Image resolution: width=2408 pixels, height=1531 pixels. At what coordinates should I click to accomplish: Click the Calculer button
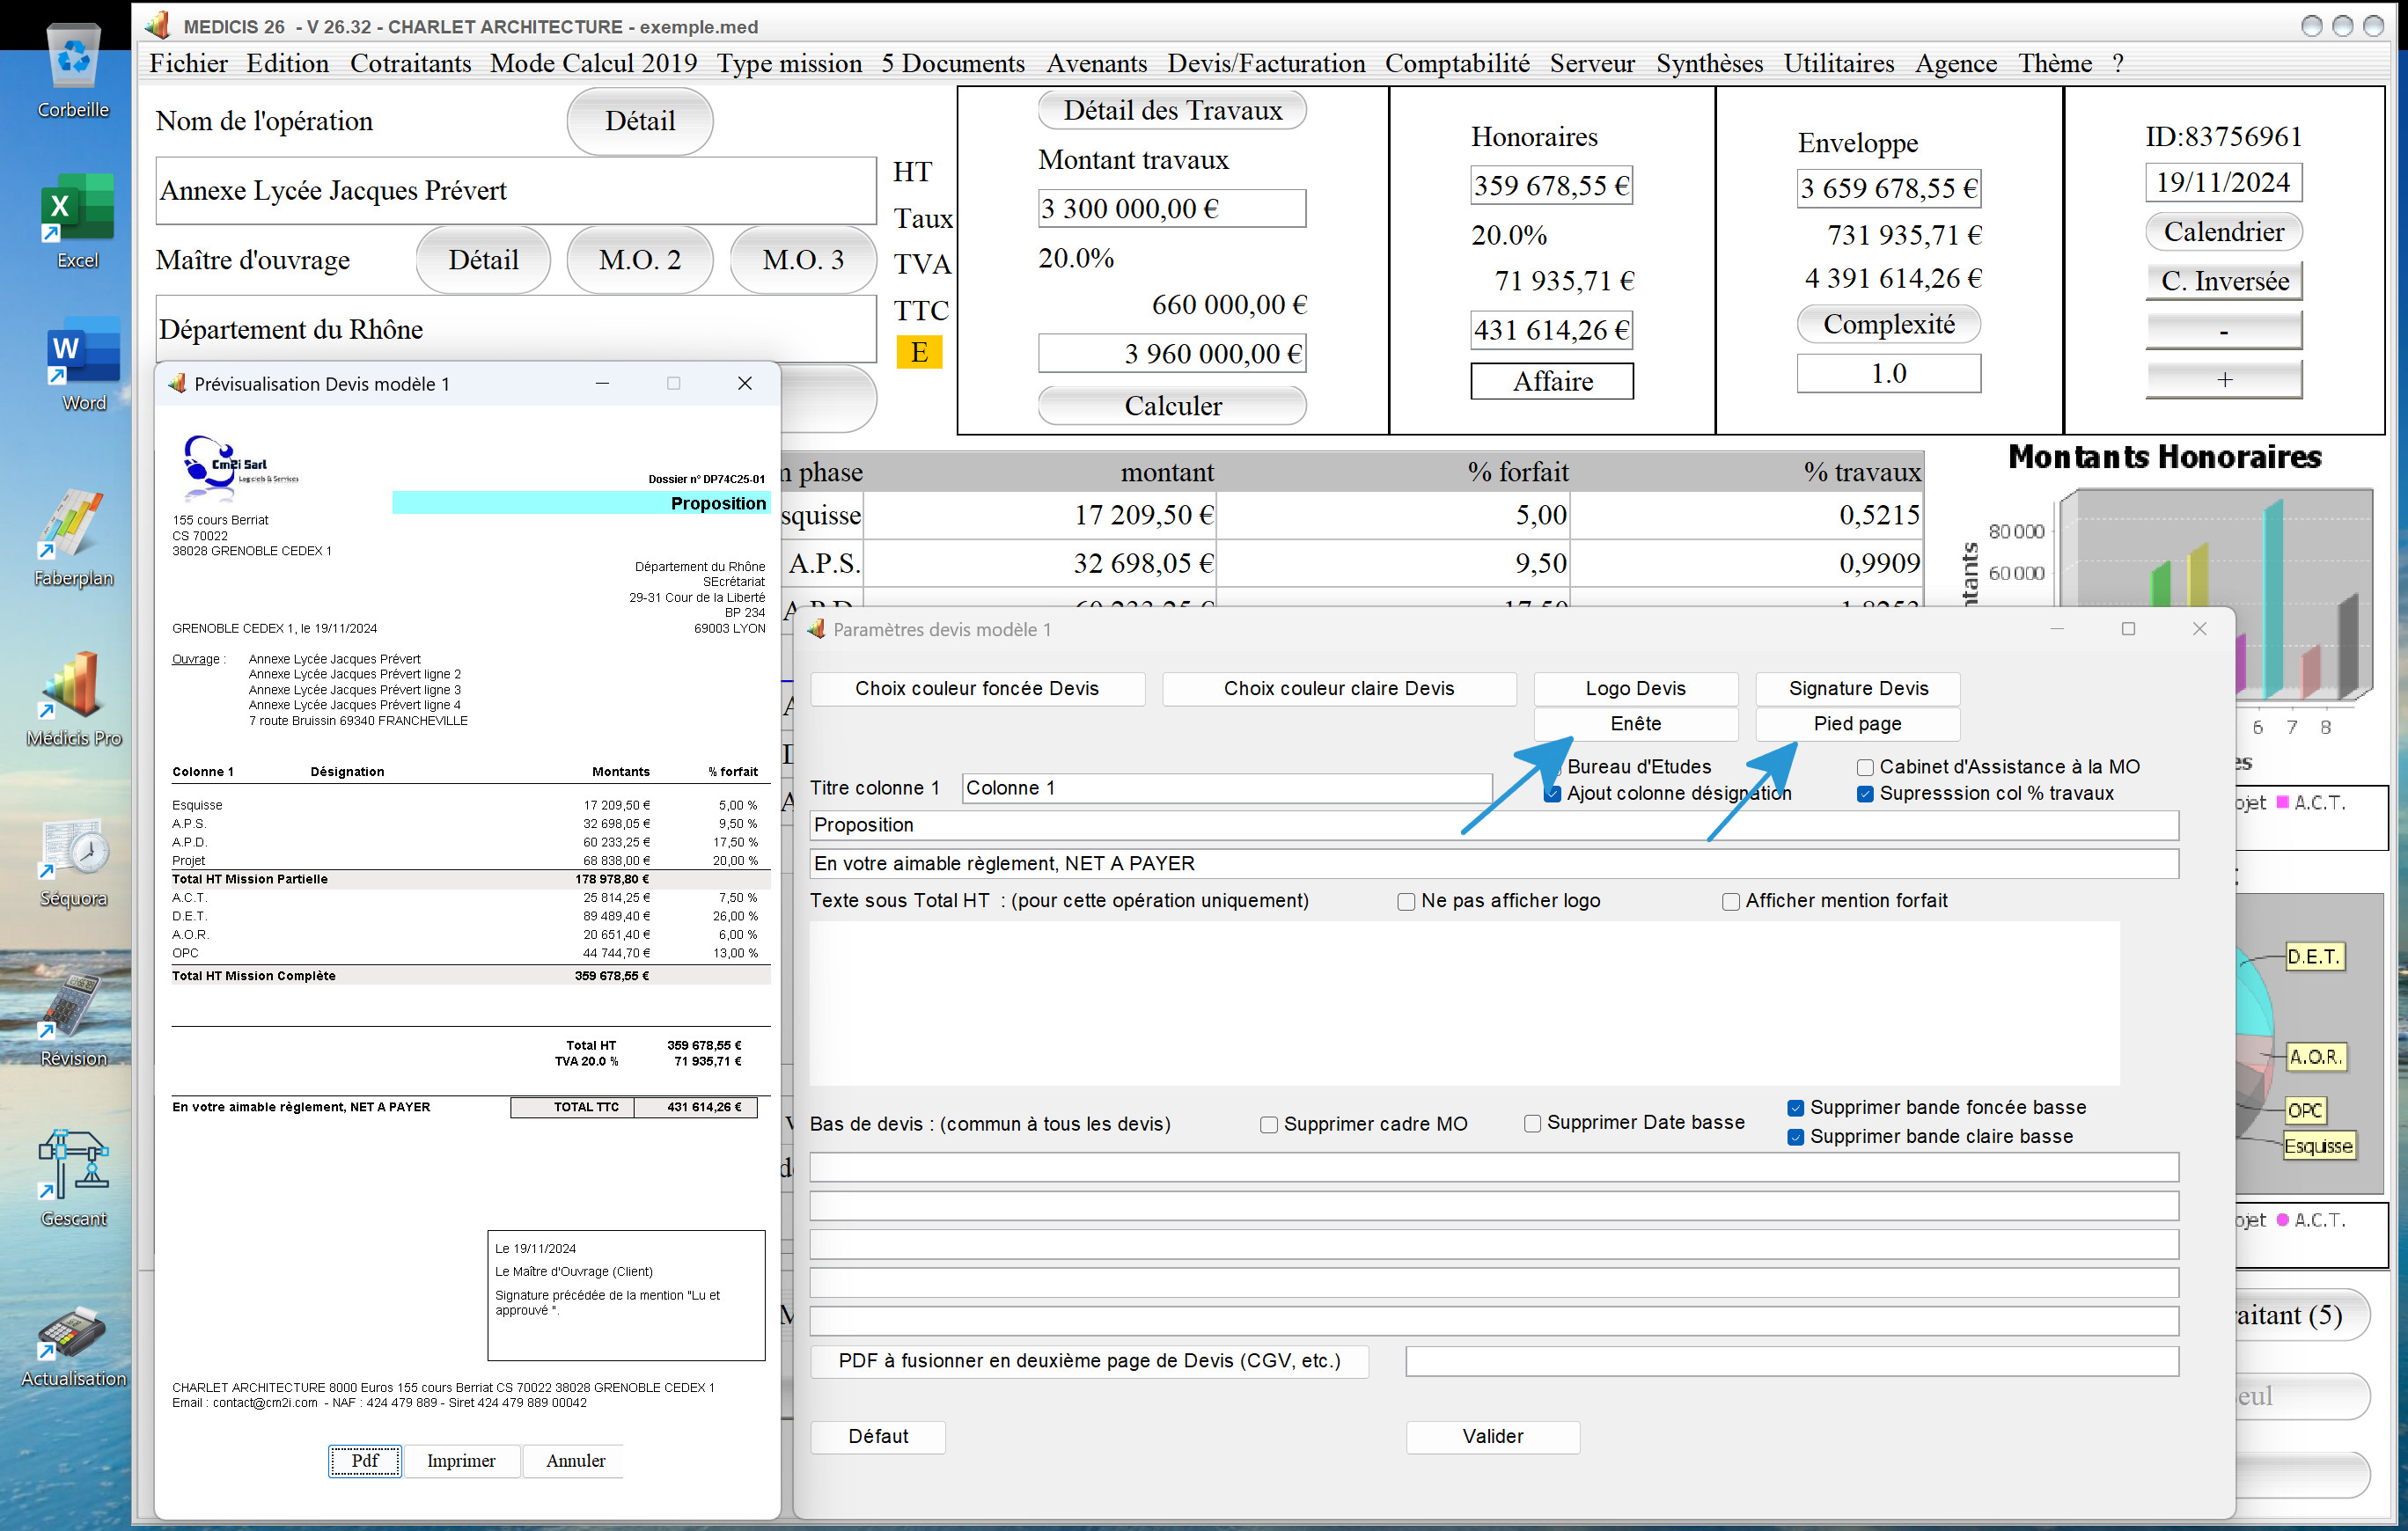[x=1172, y=406]
